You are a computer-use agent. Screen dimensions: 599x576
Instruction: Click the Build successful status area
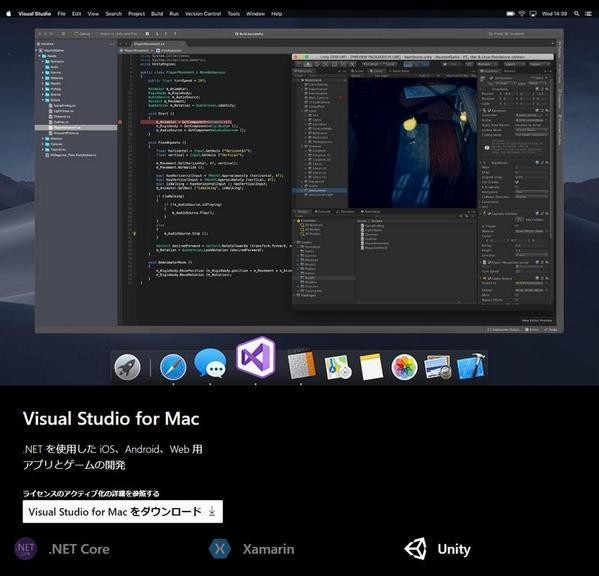[x=249, y=34]
